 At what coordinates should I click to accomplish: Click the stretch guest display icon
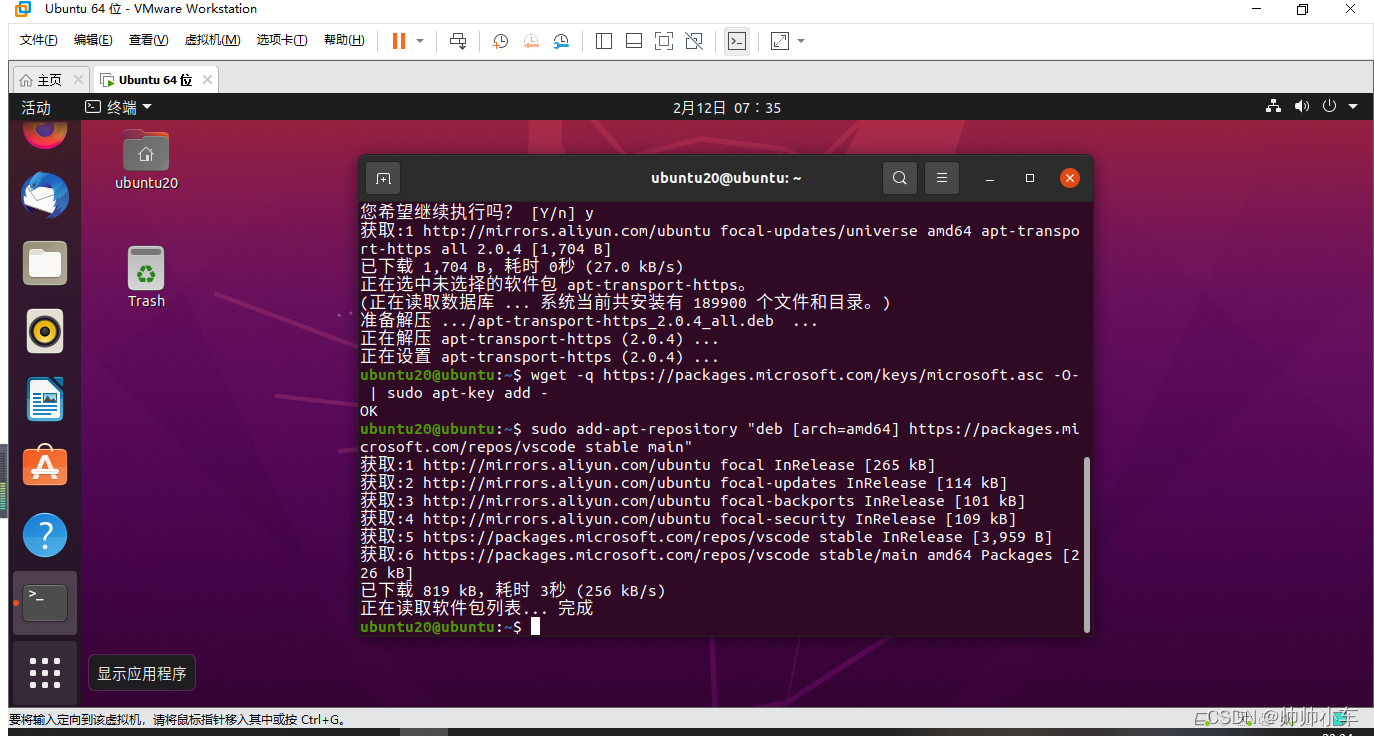780,41
